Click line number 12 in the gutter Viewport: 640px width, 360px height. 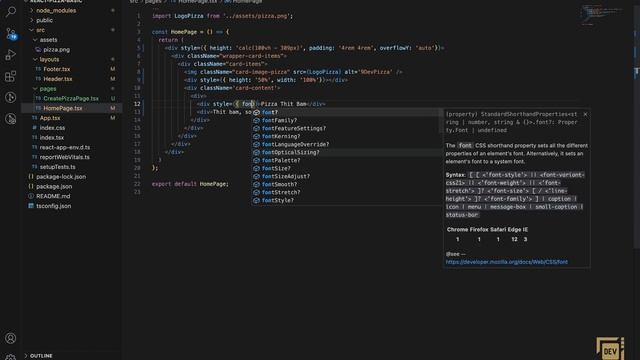pyautogui.click(x=137, y=104)
